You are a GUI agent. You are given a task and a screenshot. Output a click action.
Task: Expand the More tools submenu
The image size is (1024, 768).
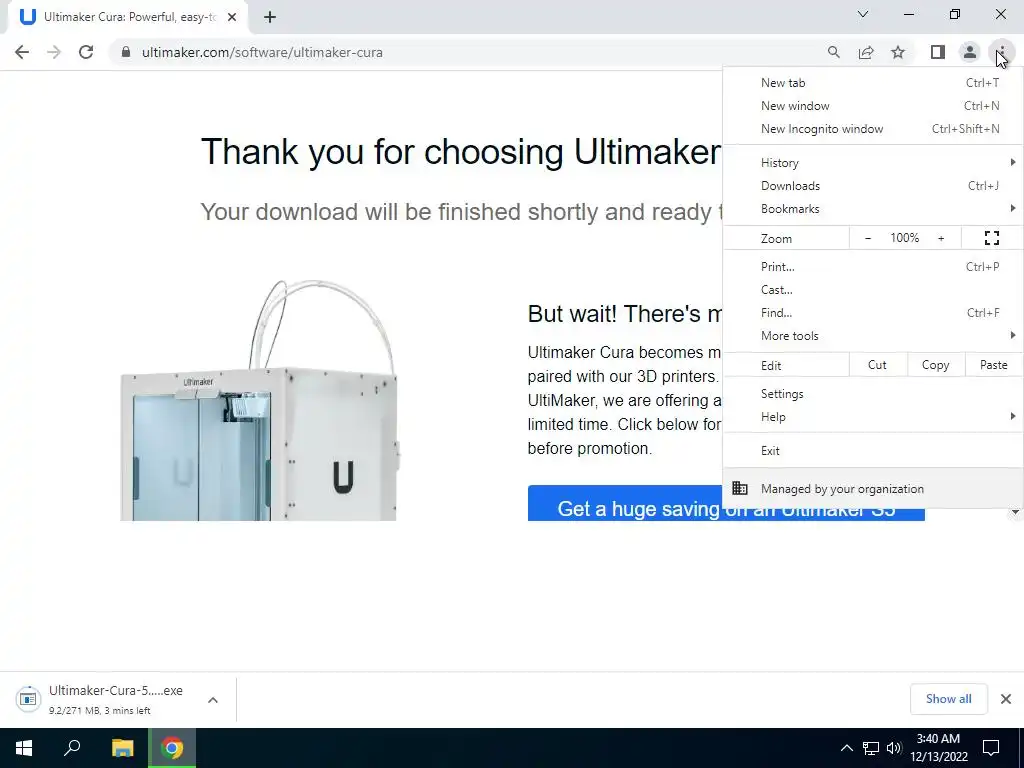[872, 336]
